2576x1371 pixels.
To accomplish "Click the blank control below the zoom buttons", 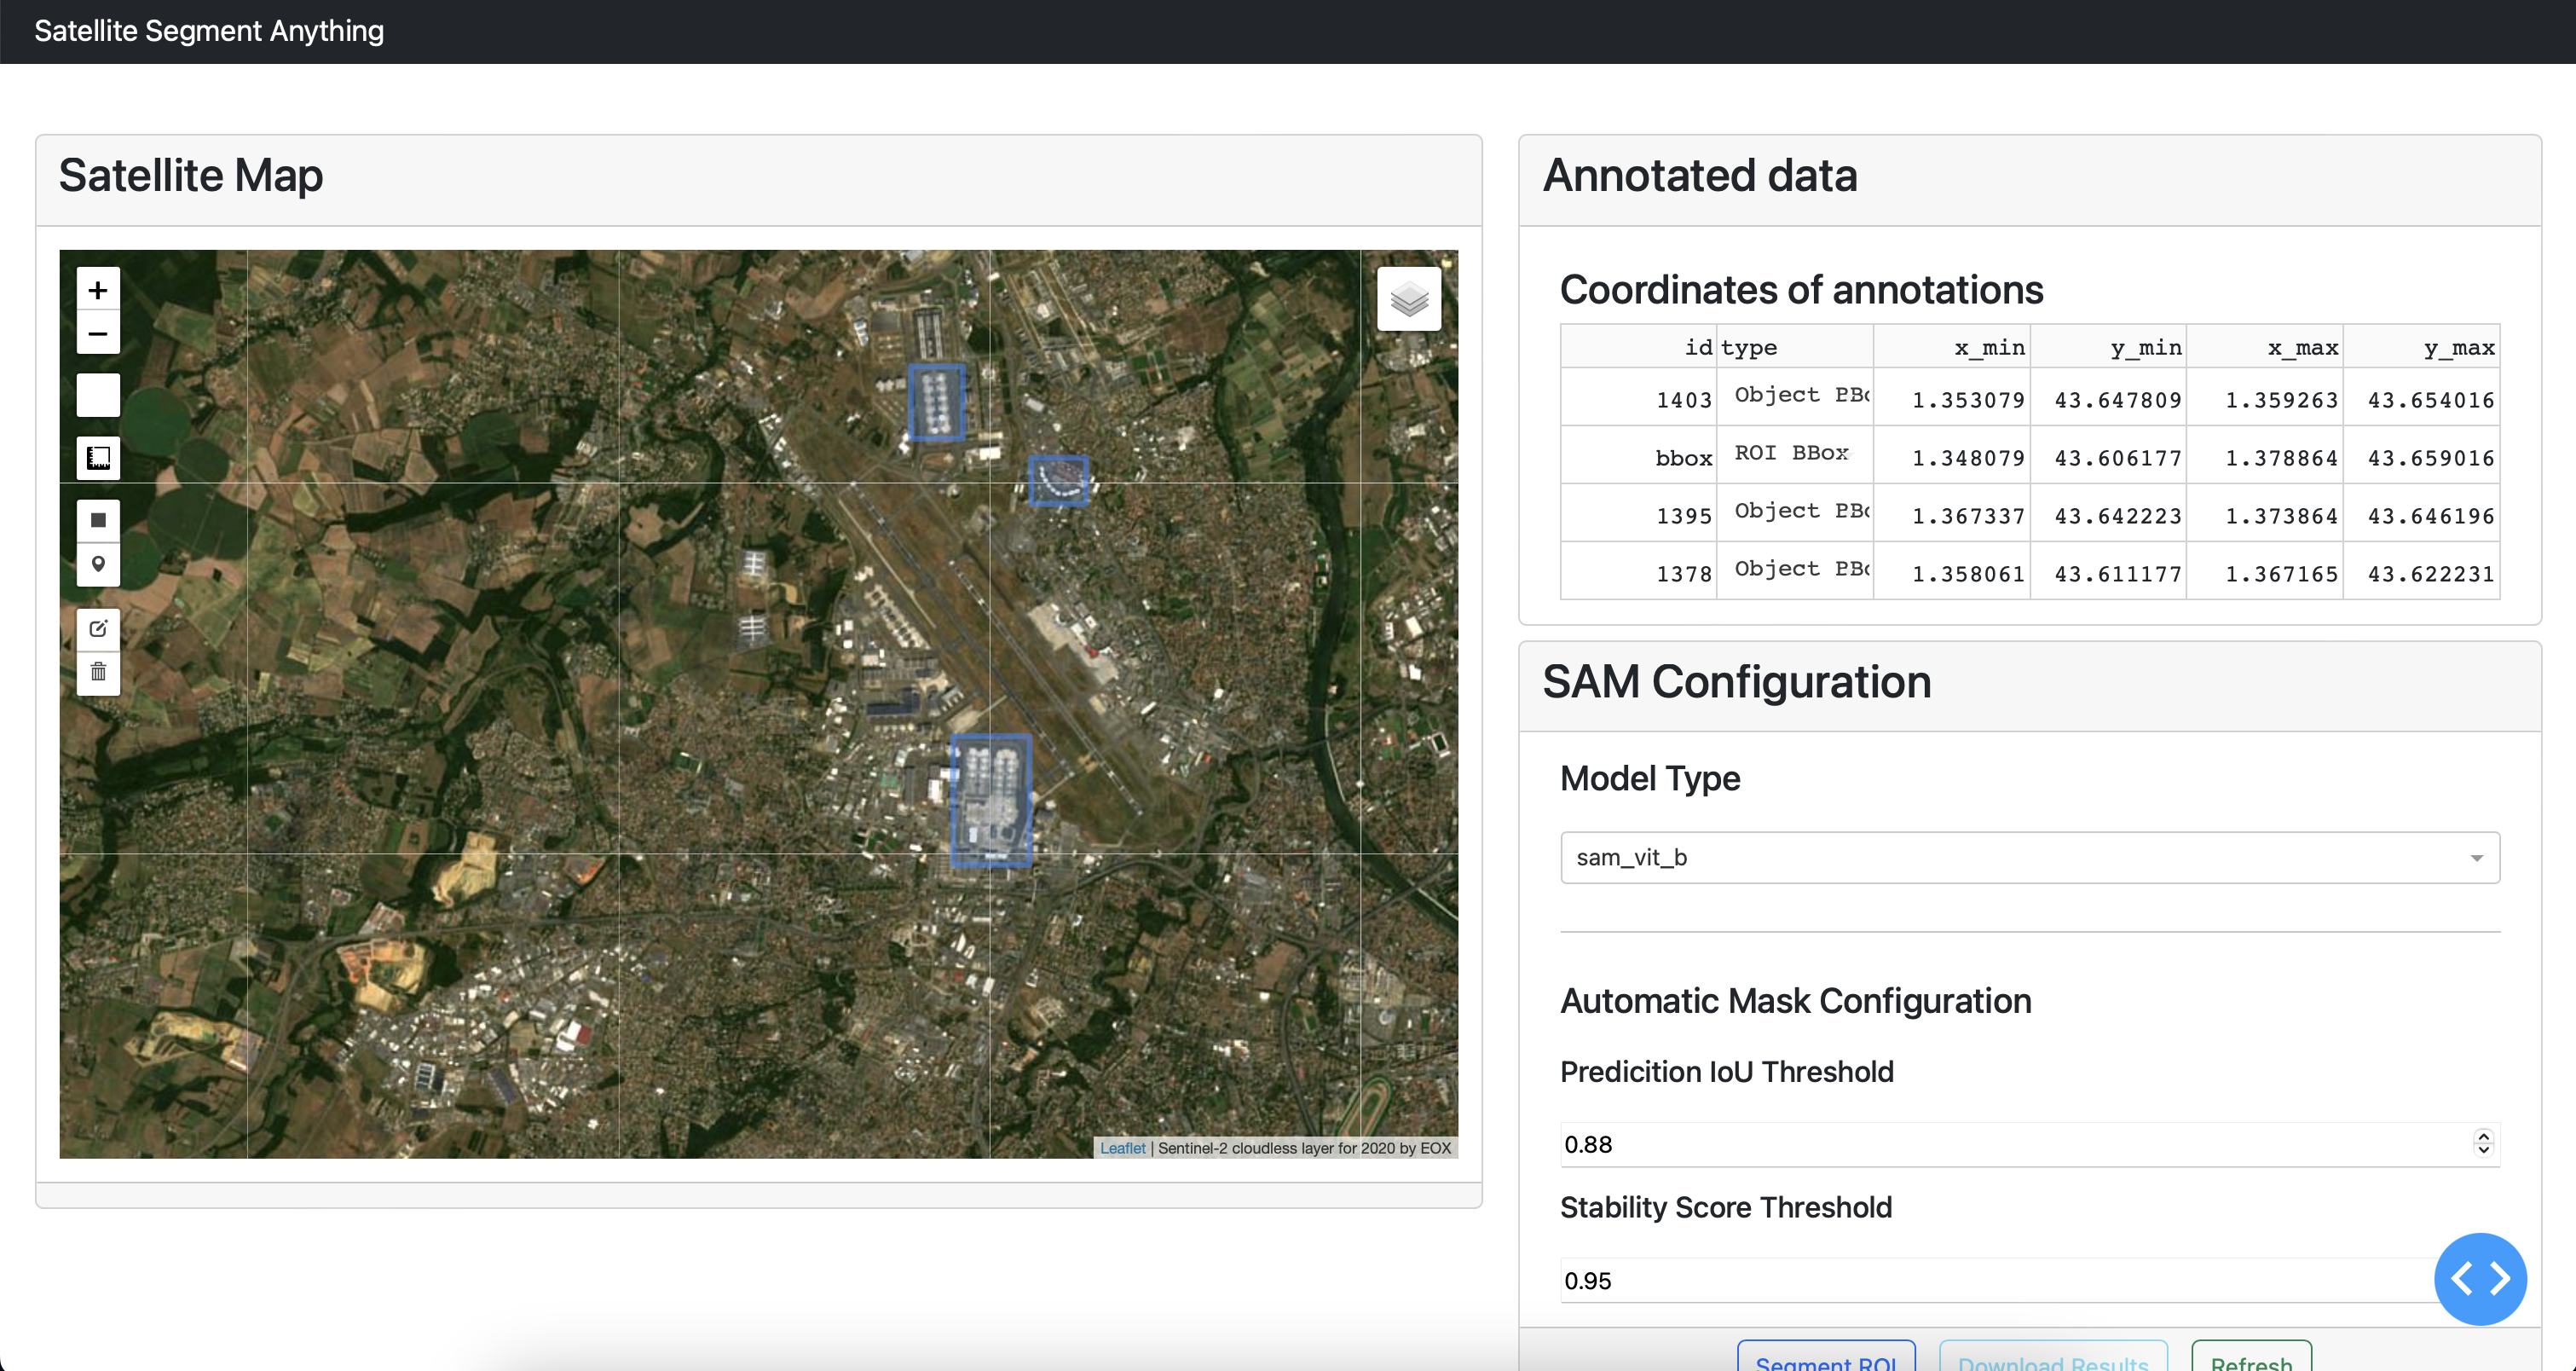I will tap(98, 395).
